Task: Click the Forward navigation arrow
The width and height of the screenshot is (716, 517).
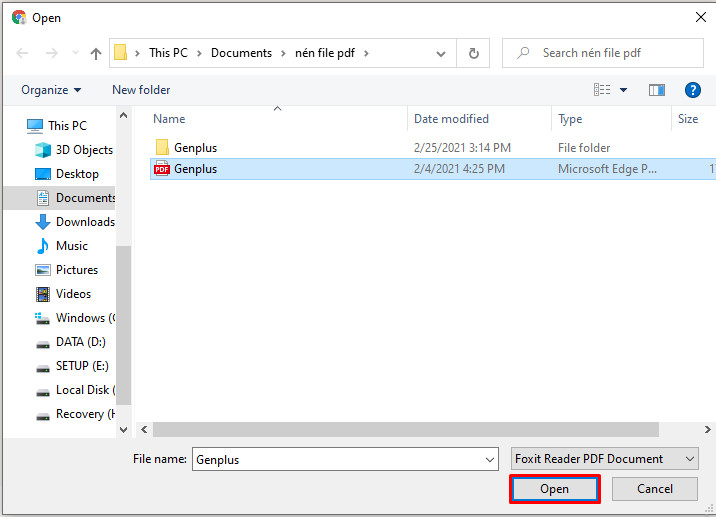Action: (x=52, y=53)
